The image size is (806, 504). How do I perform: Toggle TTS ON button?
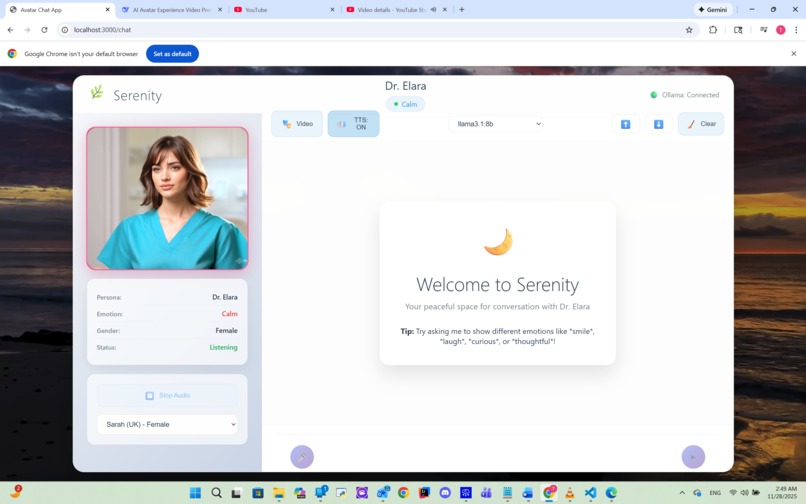pyautogui.click(x=354, y=124)
